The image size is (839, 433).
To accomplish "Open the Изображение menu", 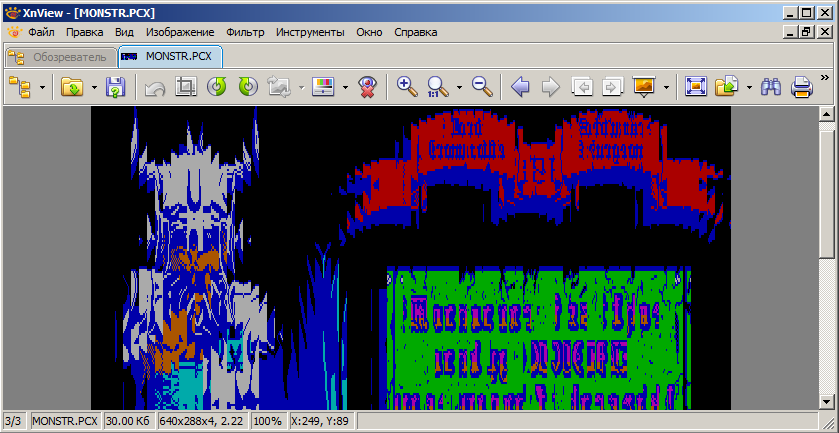I will point(180,32).
